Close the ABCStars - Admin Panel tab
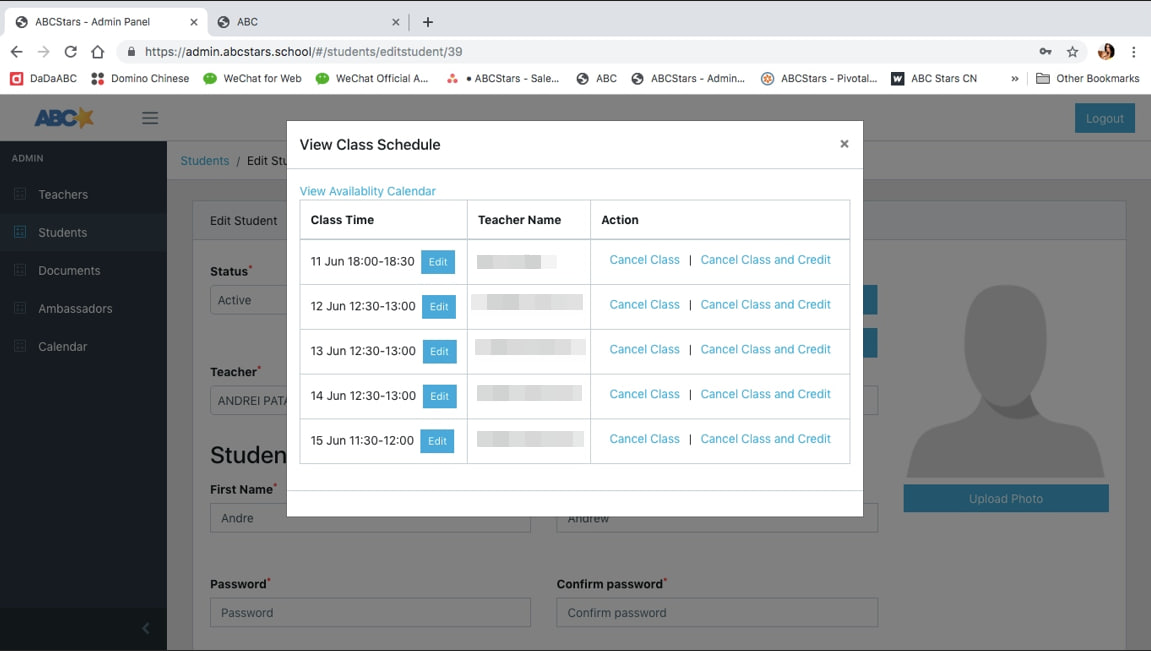 [x=194, y=22]
